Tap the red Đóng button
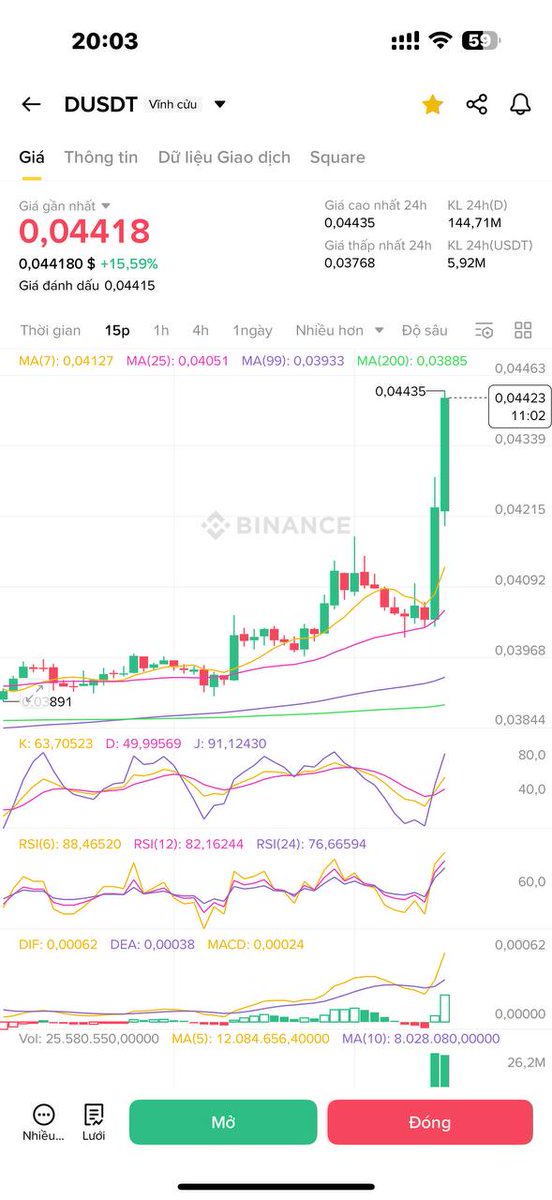 [430, 1122]
